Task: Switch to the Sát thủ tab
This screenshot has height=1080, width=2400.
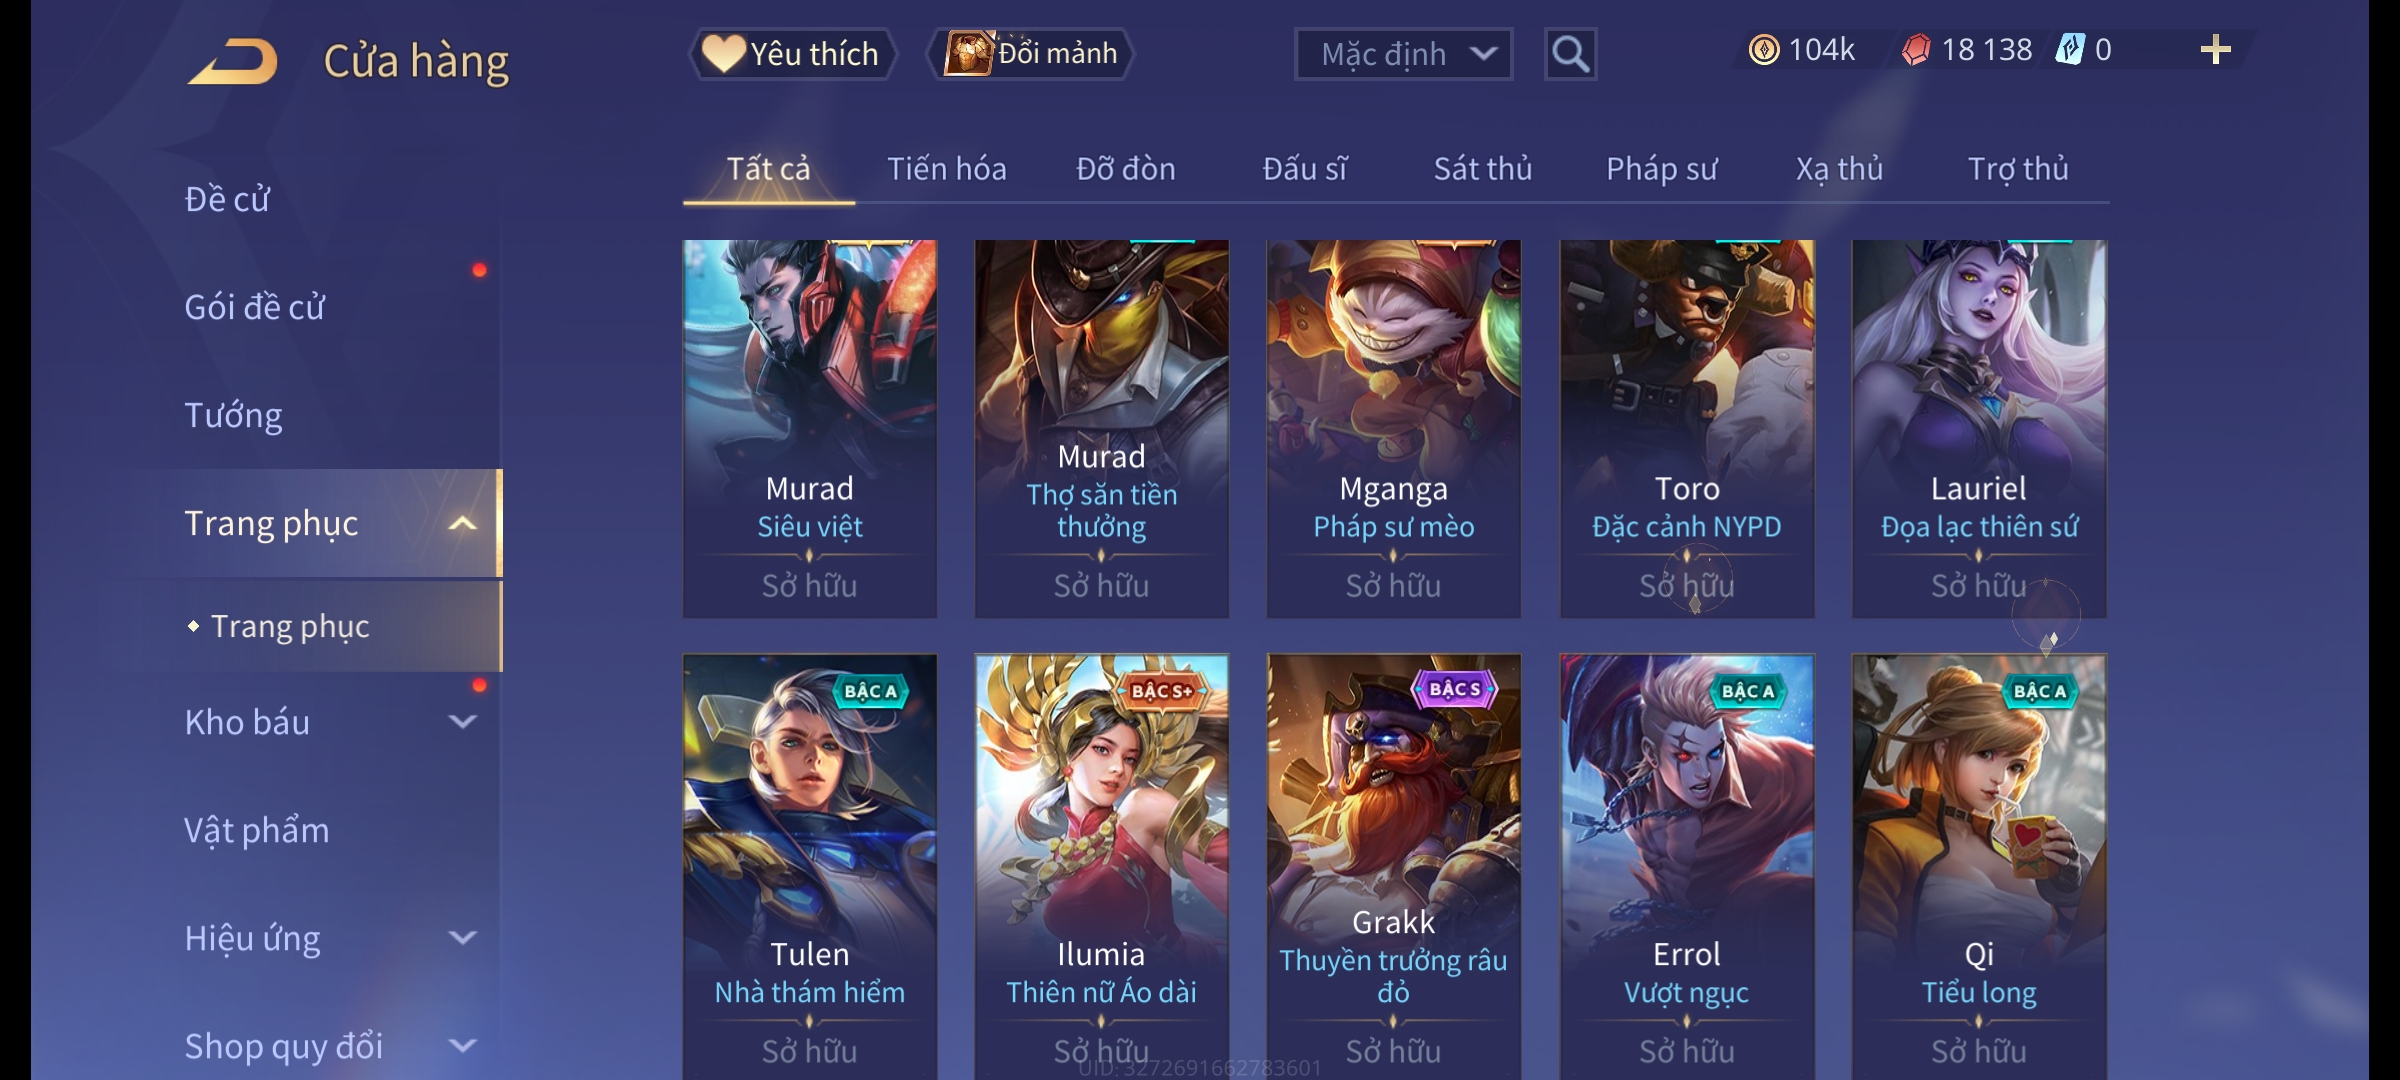Action: tap(1483, 169)
